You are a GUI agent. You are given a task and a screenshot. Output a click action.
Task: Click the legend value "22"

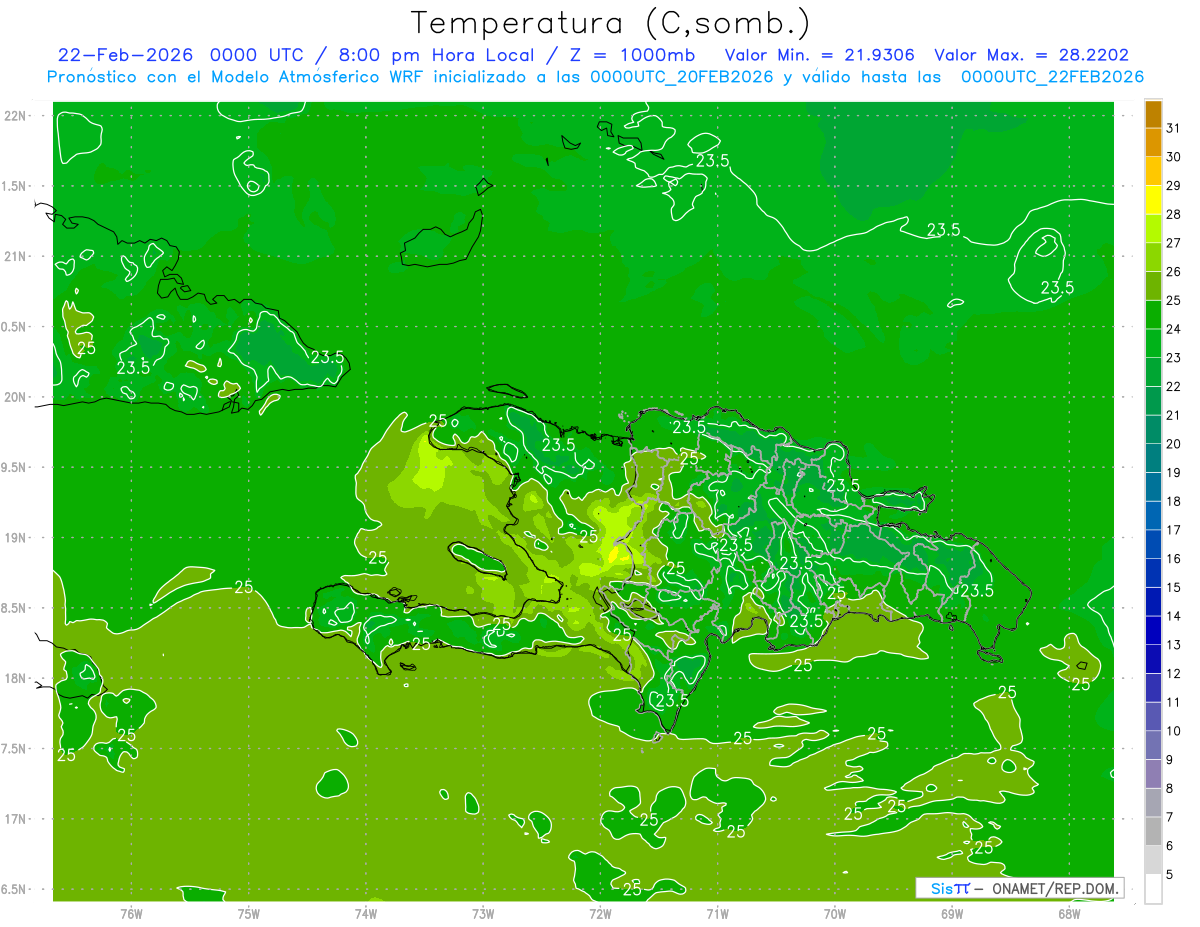(1174, 386)
